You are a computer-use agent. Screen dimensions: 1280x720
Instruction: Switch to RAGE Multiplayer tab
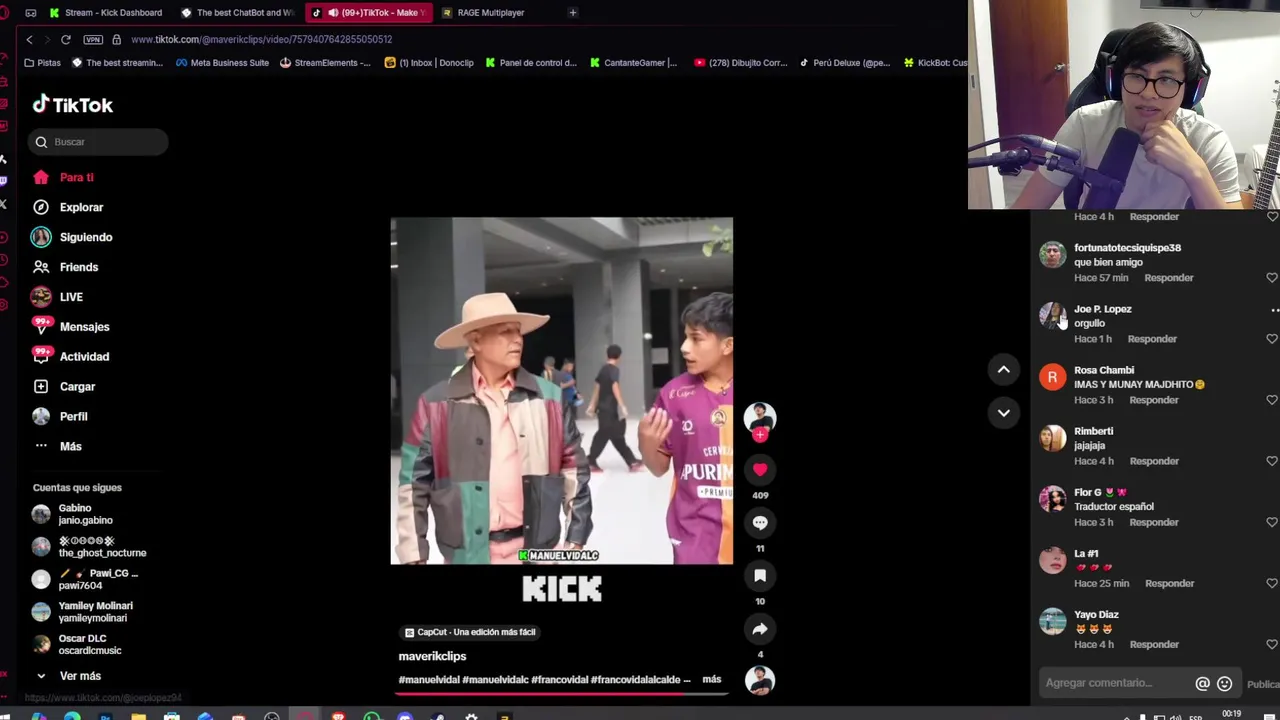490,13
